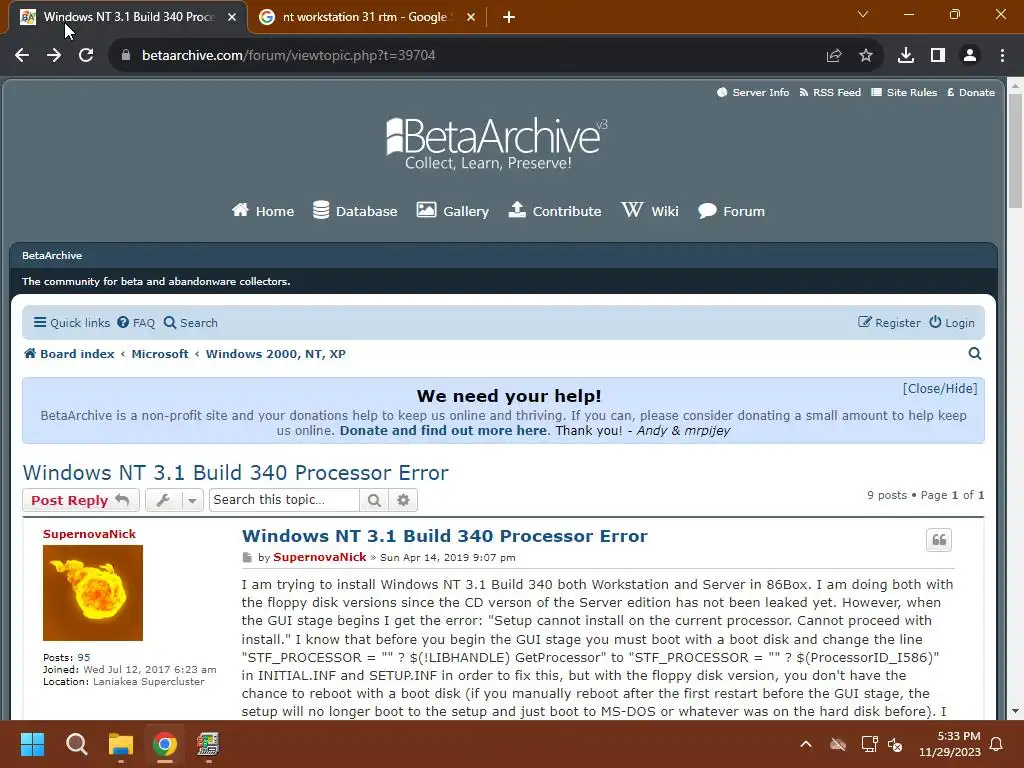Open the RSS Feed link
This screenshot has height=768, width=1024.
click(x=830, y=93)
